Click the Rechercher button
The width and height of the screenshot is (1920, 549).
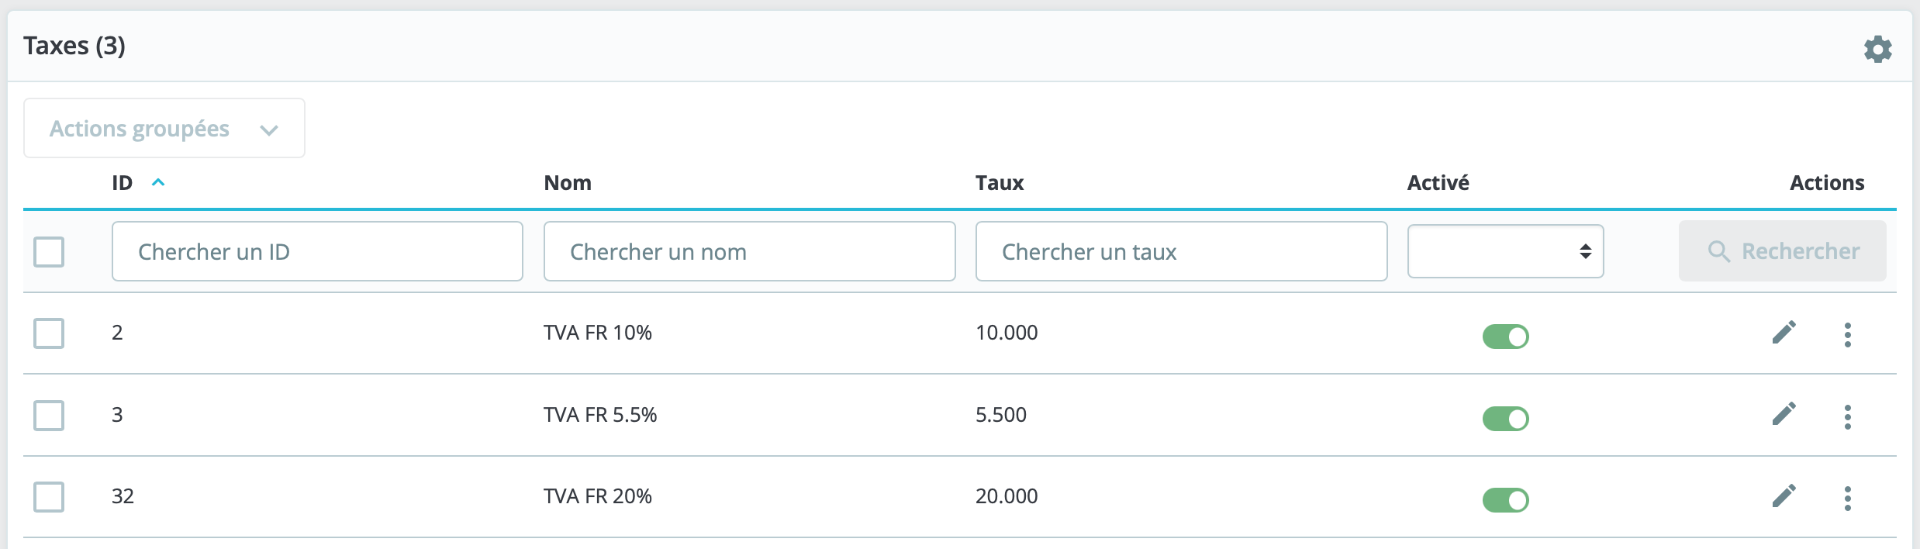pos(1782,251)
